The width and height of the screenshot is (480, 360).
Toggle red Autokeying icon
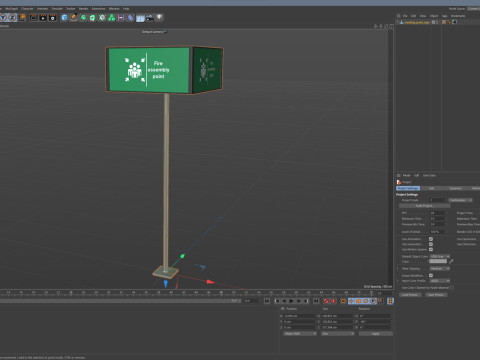tap(333, 301)
